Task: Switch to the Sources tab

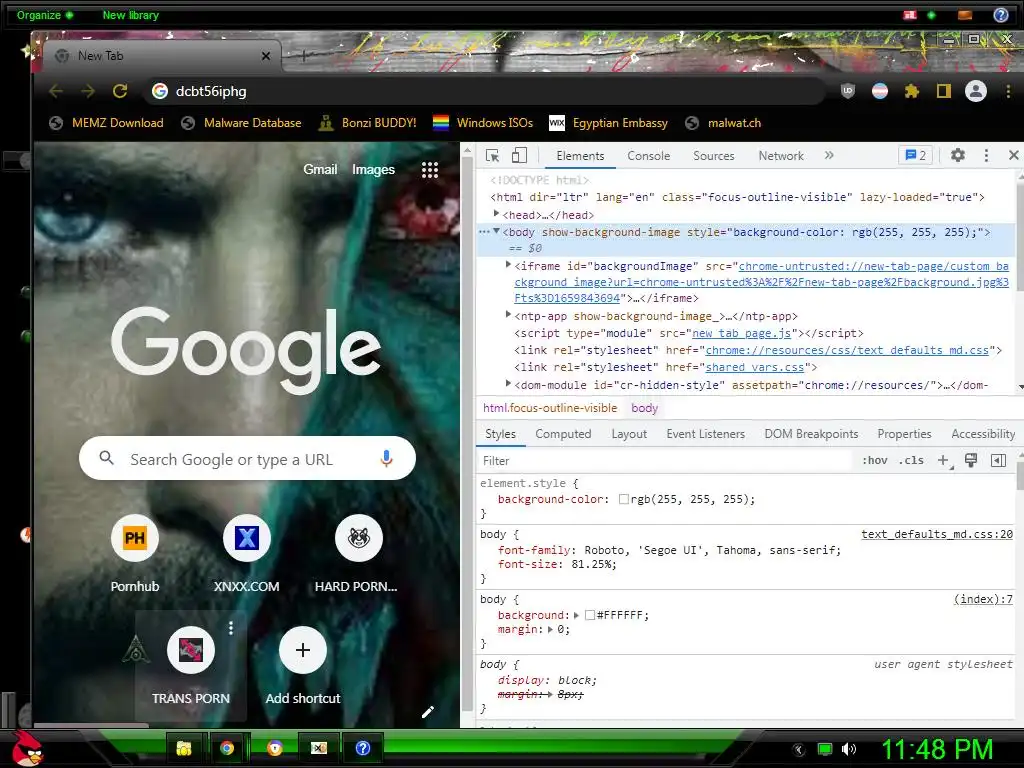Action: 714,156
